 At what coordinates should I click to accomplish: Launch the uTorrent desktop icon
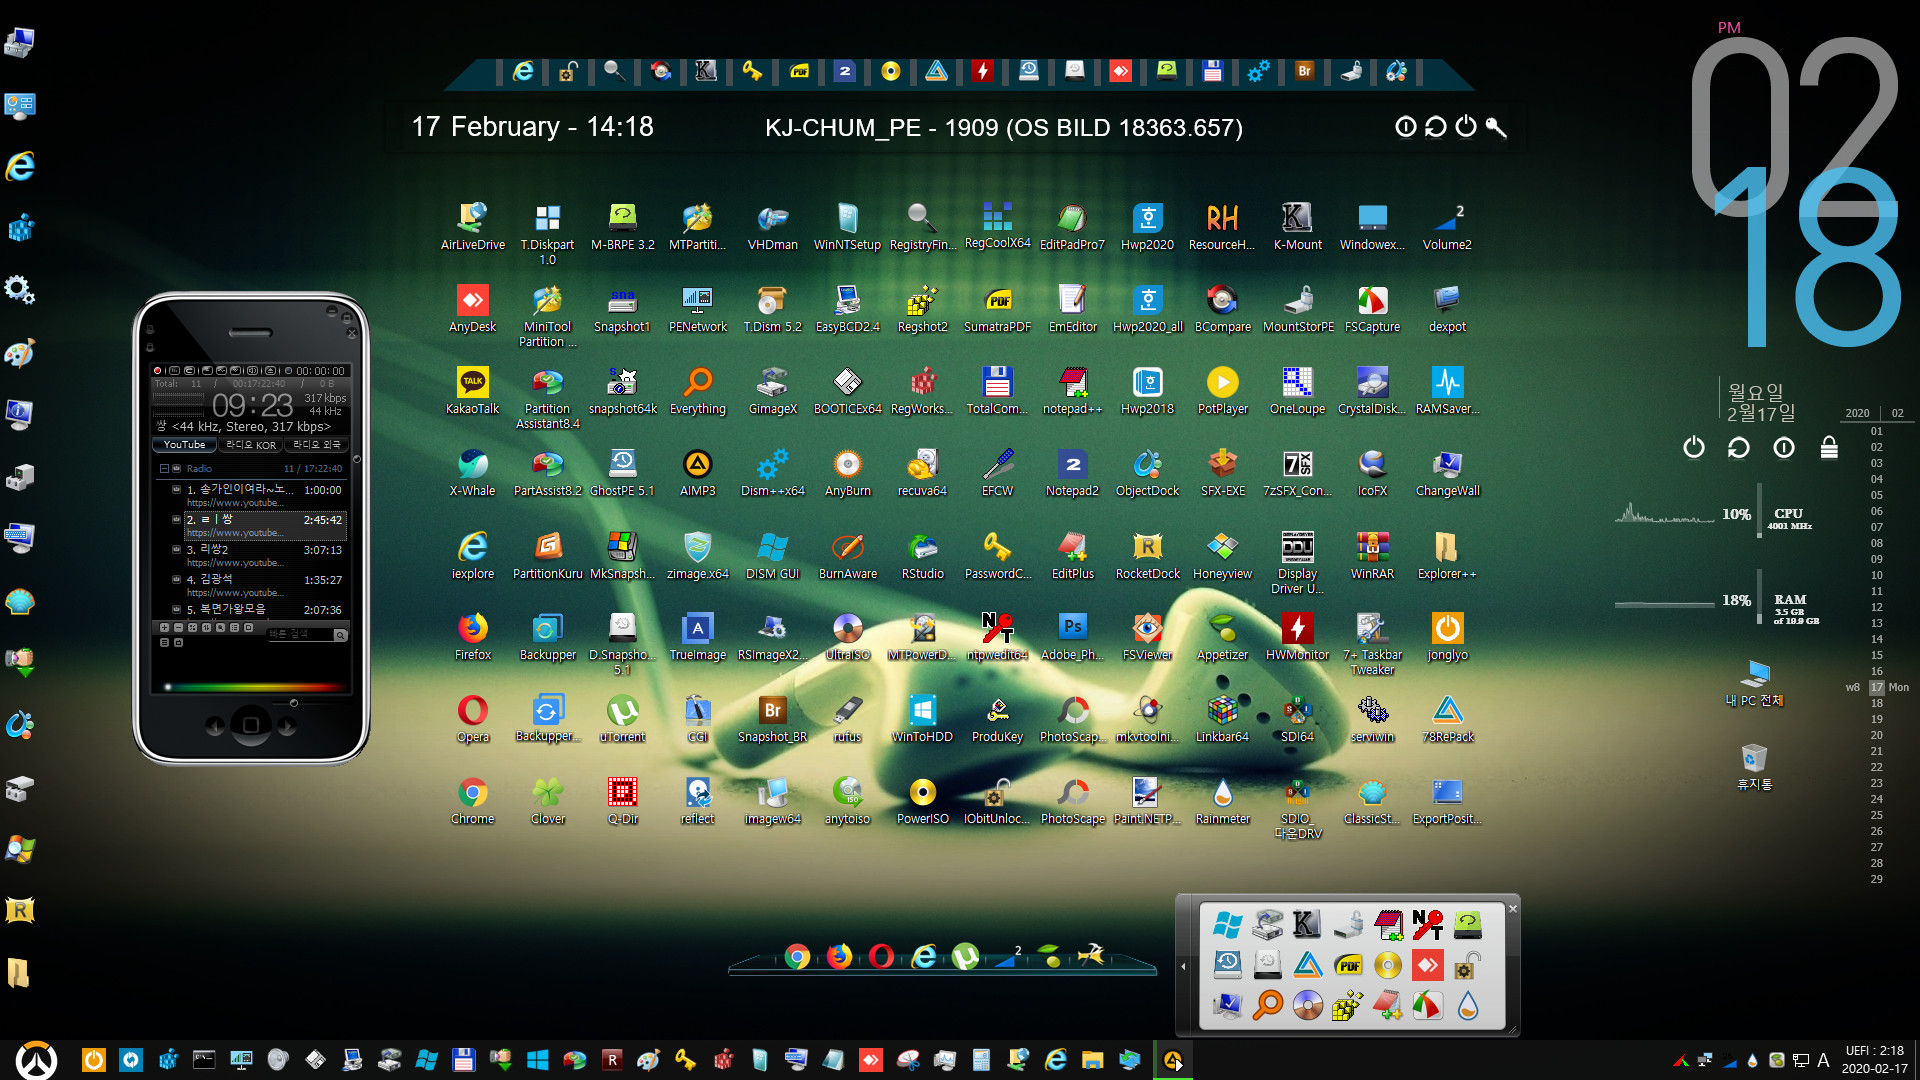tap(622, 719)
